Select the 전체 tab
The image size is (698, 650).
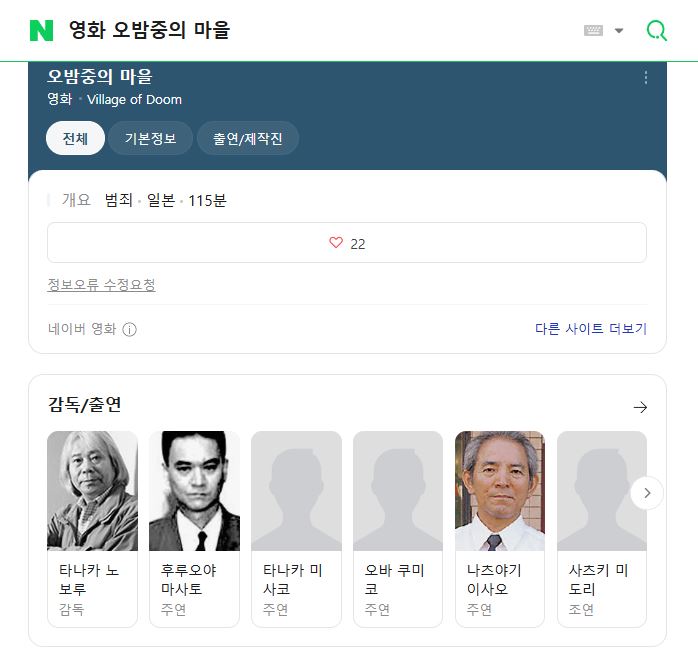pos(75,138)
